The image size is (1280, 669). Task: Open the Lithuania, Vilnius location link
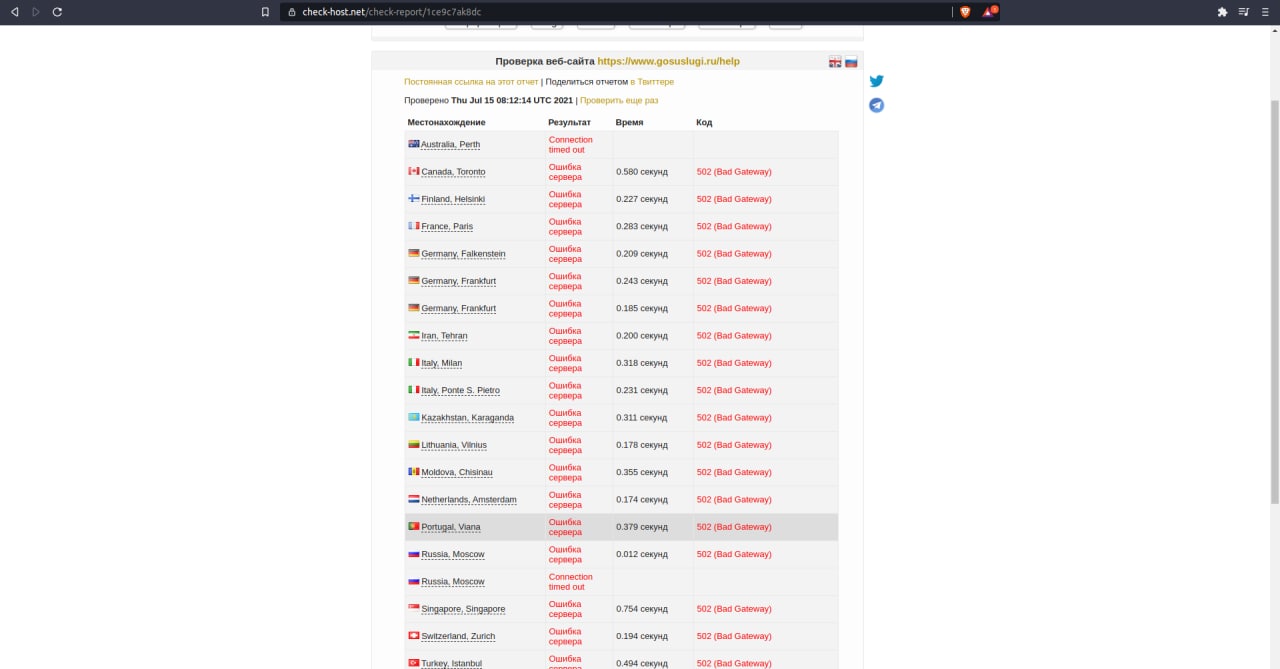(x=454, y=445)
